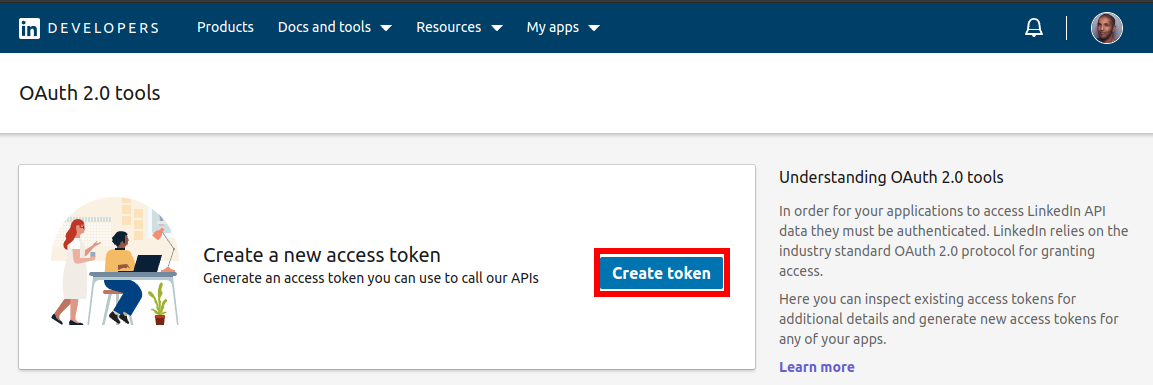Click Generate an access token description text
Screen dimensions: 1153x385
pos(371,278)
